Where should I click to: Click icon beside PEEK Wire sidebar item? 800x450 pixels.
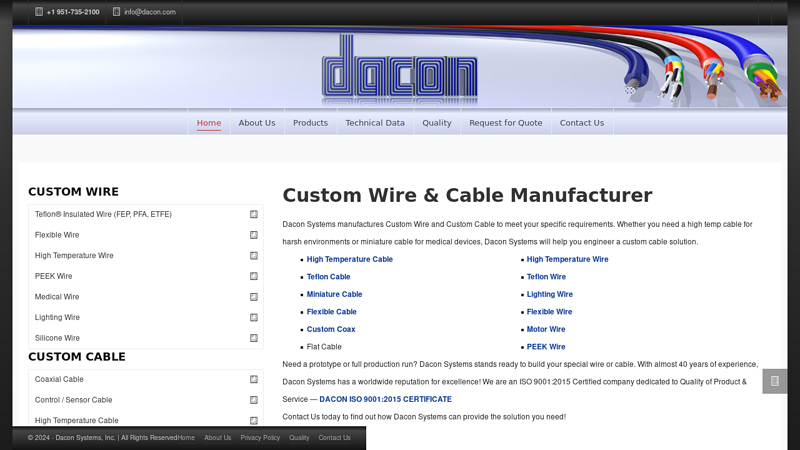pyautogui.click(x=254, y=276)
